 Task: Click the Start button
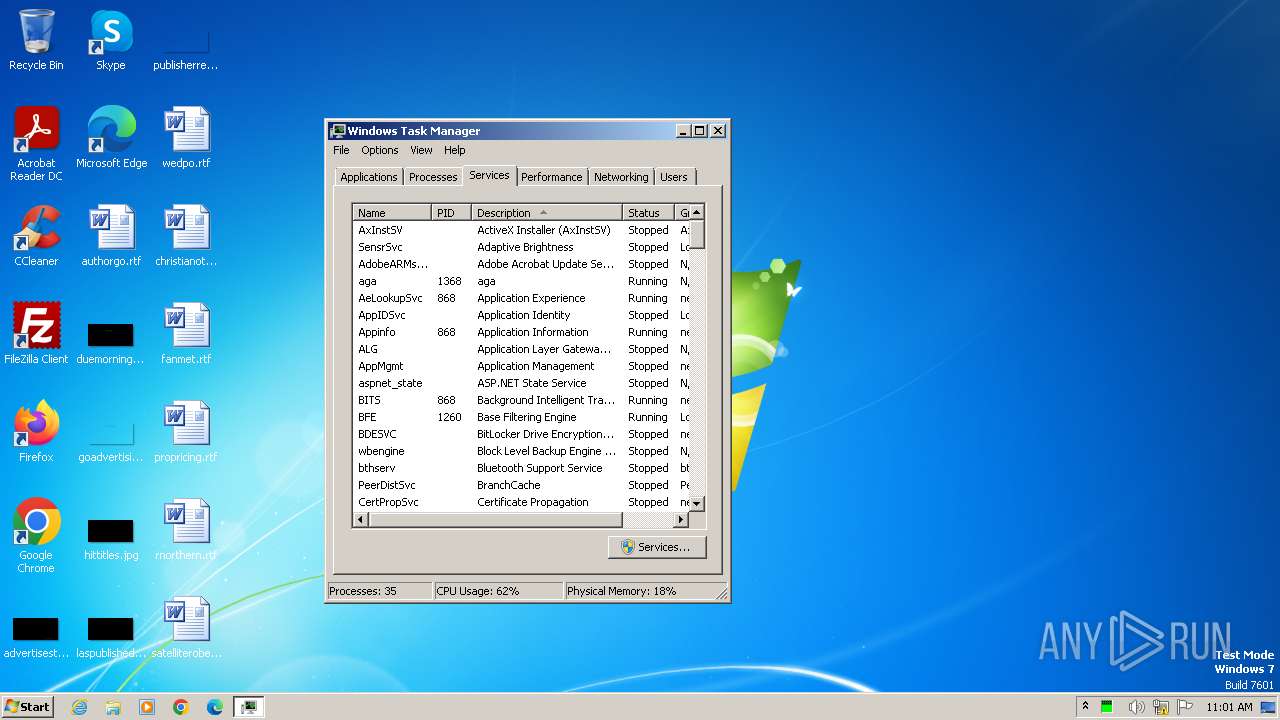pyautogui.click(x=28, y=706)
